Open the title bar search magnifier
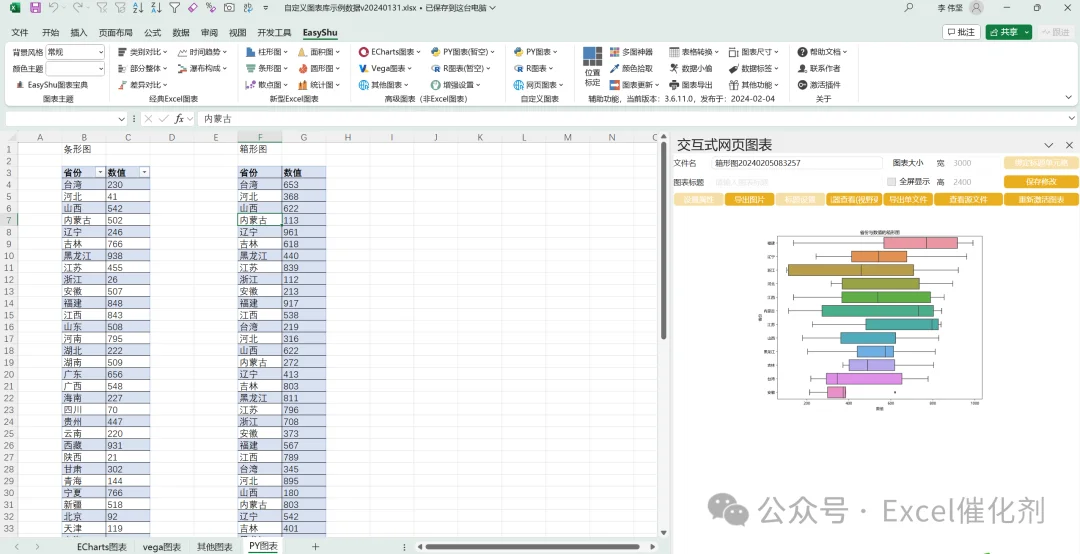Screen dimensions: 1080x554 pos(908,8)
